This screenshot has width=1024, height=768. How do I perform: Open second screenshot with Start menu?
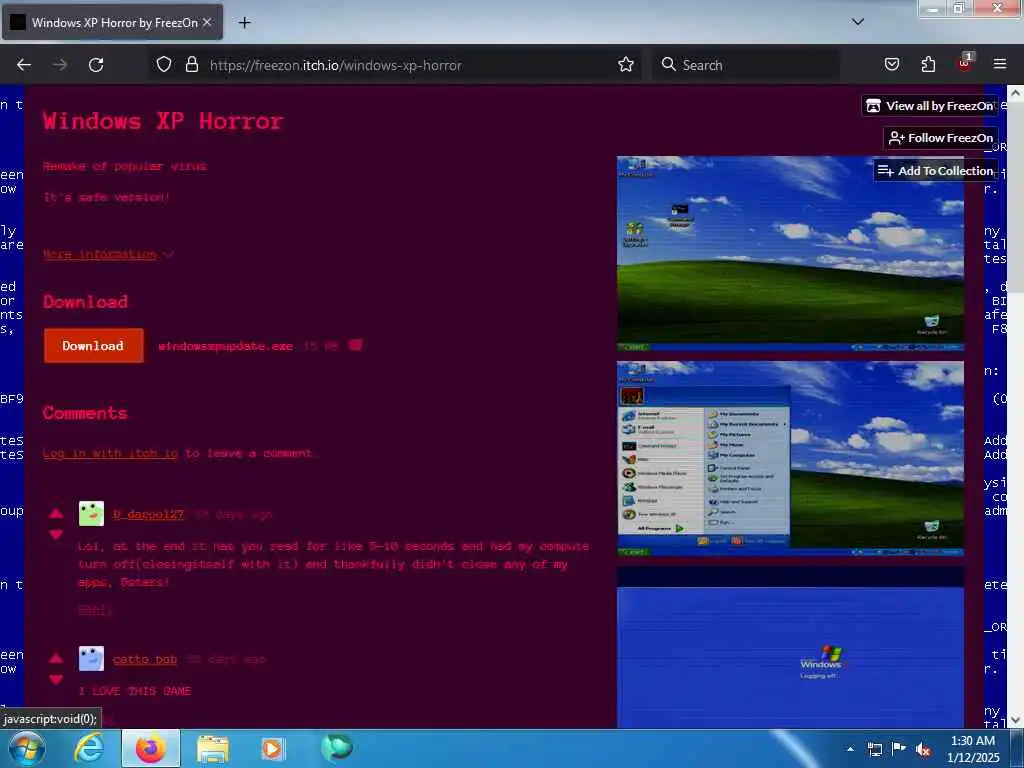[790, 458]
